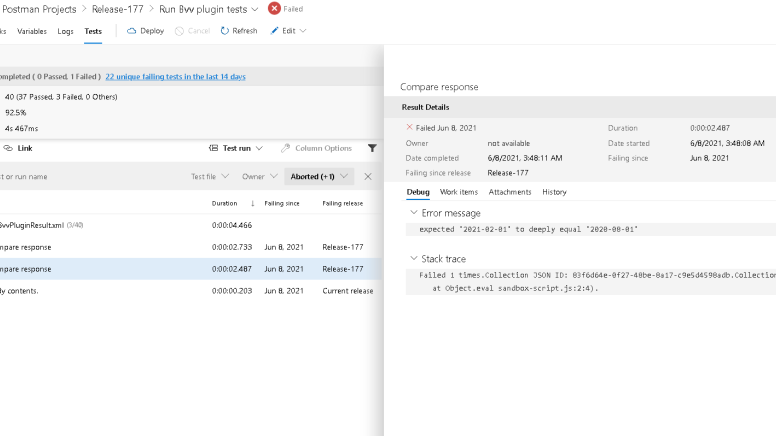Click the 92.5% pass percentage value
Image resolution: width=776 pixels, height=436 pixels.
coord(15,113)
